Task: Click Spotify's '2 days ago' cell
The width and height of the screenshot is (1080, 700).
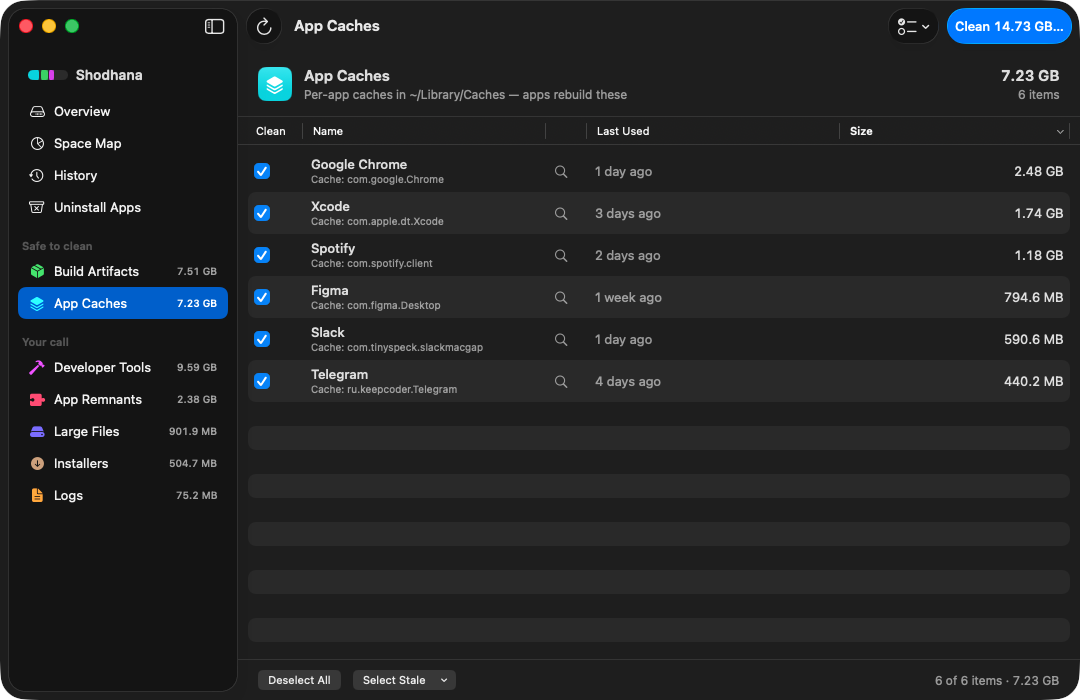Action: click(x=627, y=256)
